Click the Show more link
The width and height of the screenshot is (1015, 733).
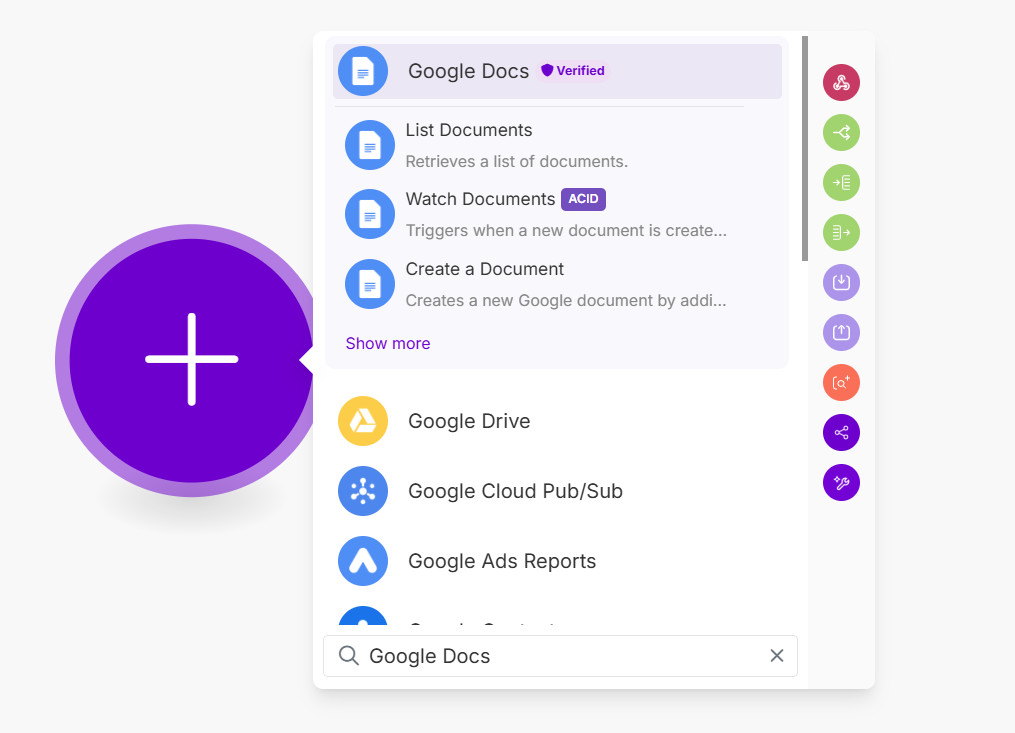coord(388,343)
